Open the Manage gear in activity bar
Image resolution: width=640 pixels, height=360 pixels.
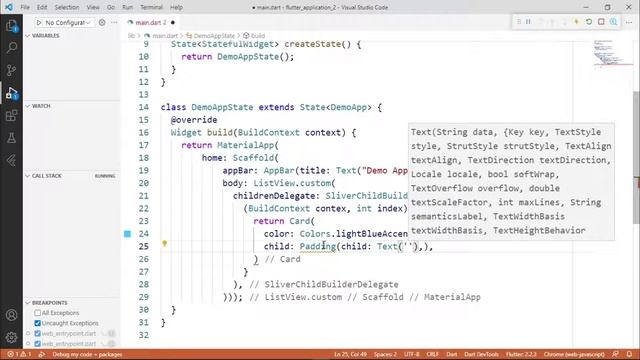11,337
